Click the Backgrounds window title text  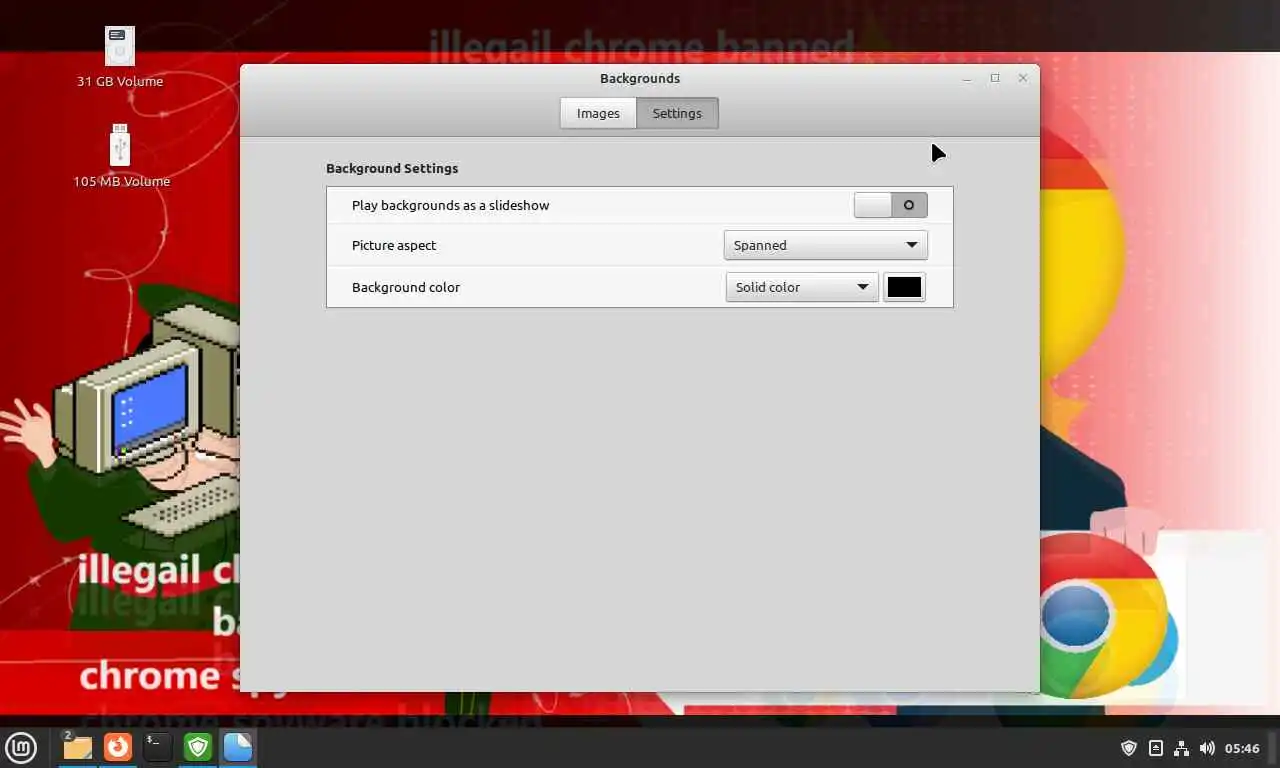[x=640, y=78]
